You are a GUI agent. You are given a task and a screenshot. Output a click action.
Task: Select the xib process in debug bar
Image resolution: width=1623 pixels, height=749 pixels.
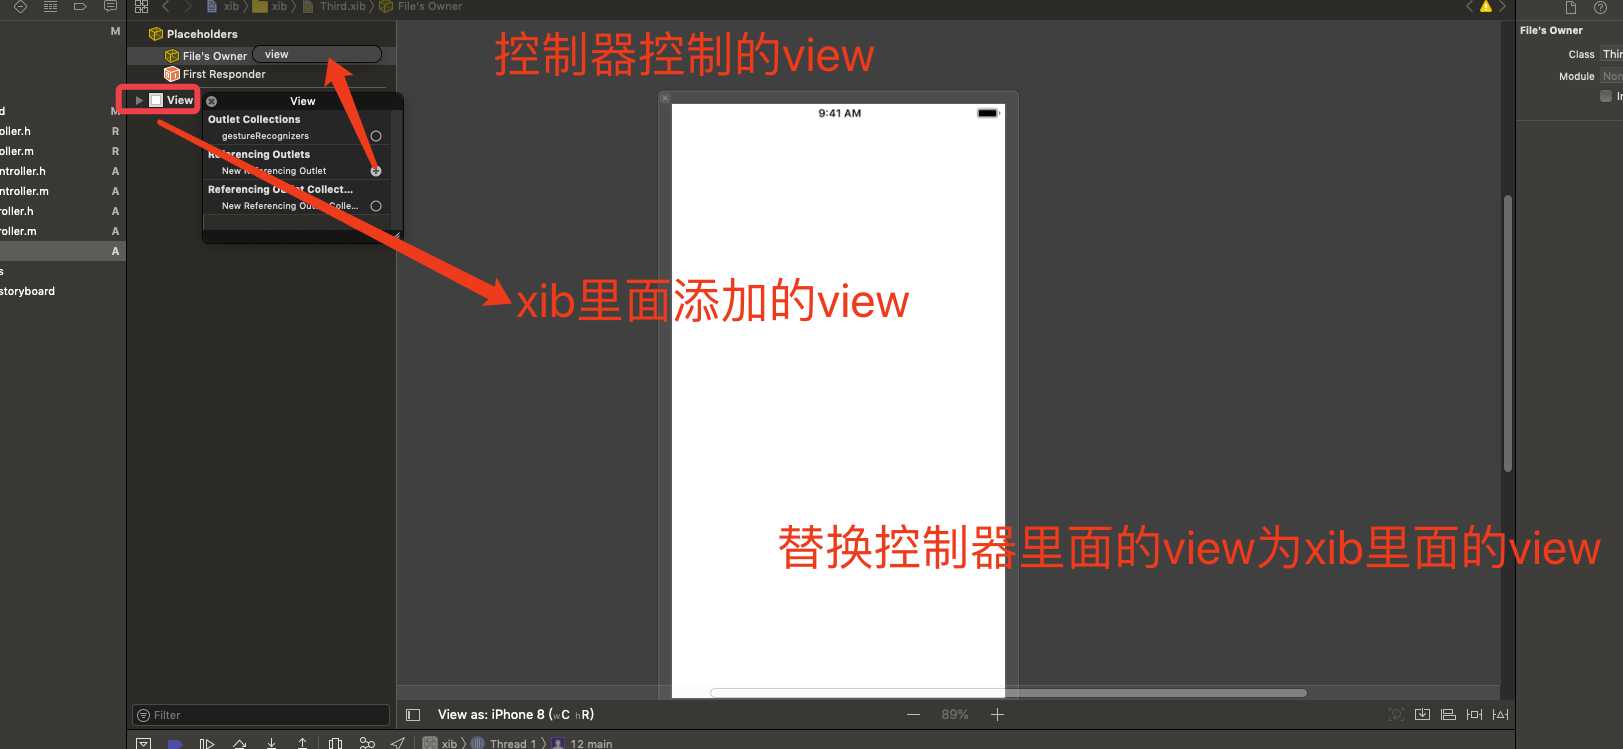pos(440,743)
